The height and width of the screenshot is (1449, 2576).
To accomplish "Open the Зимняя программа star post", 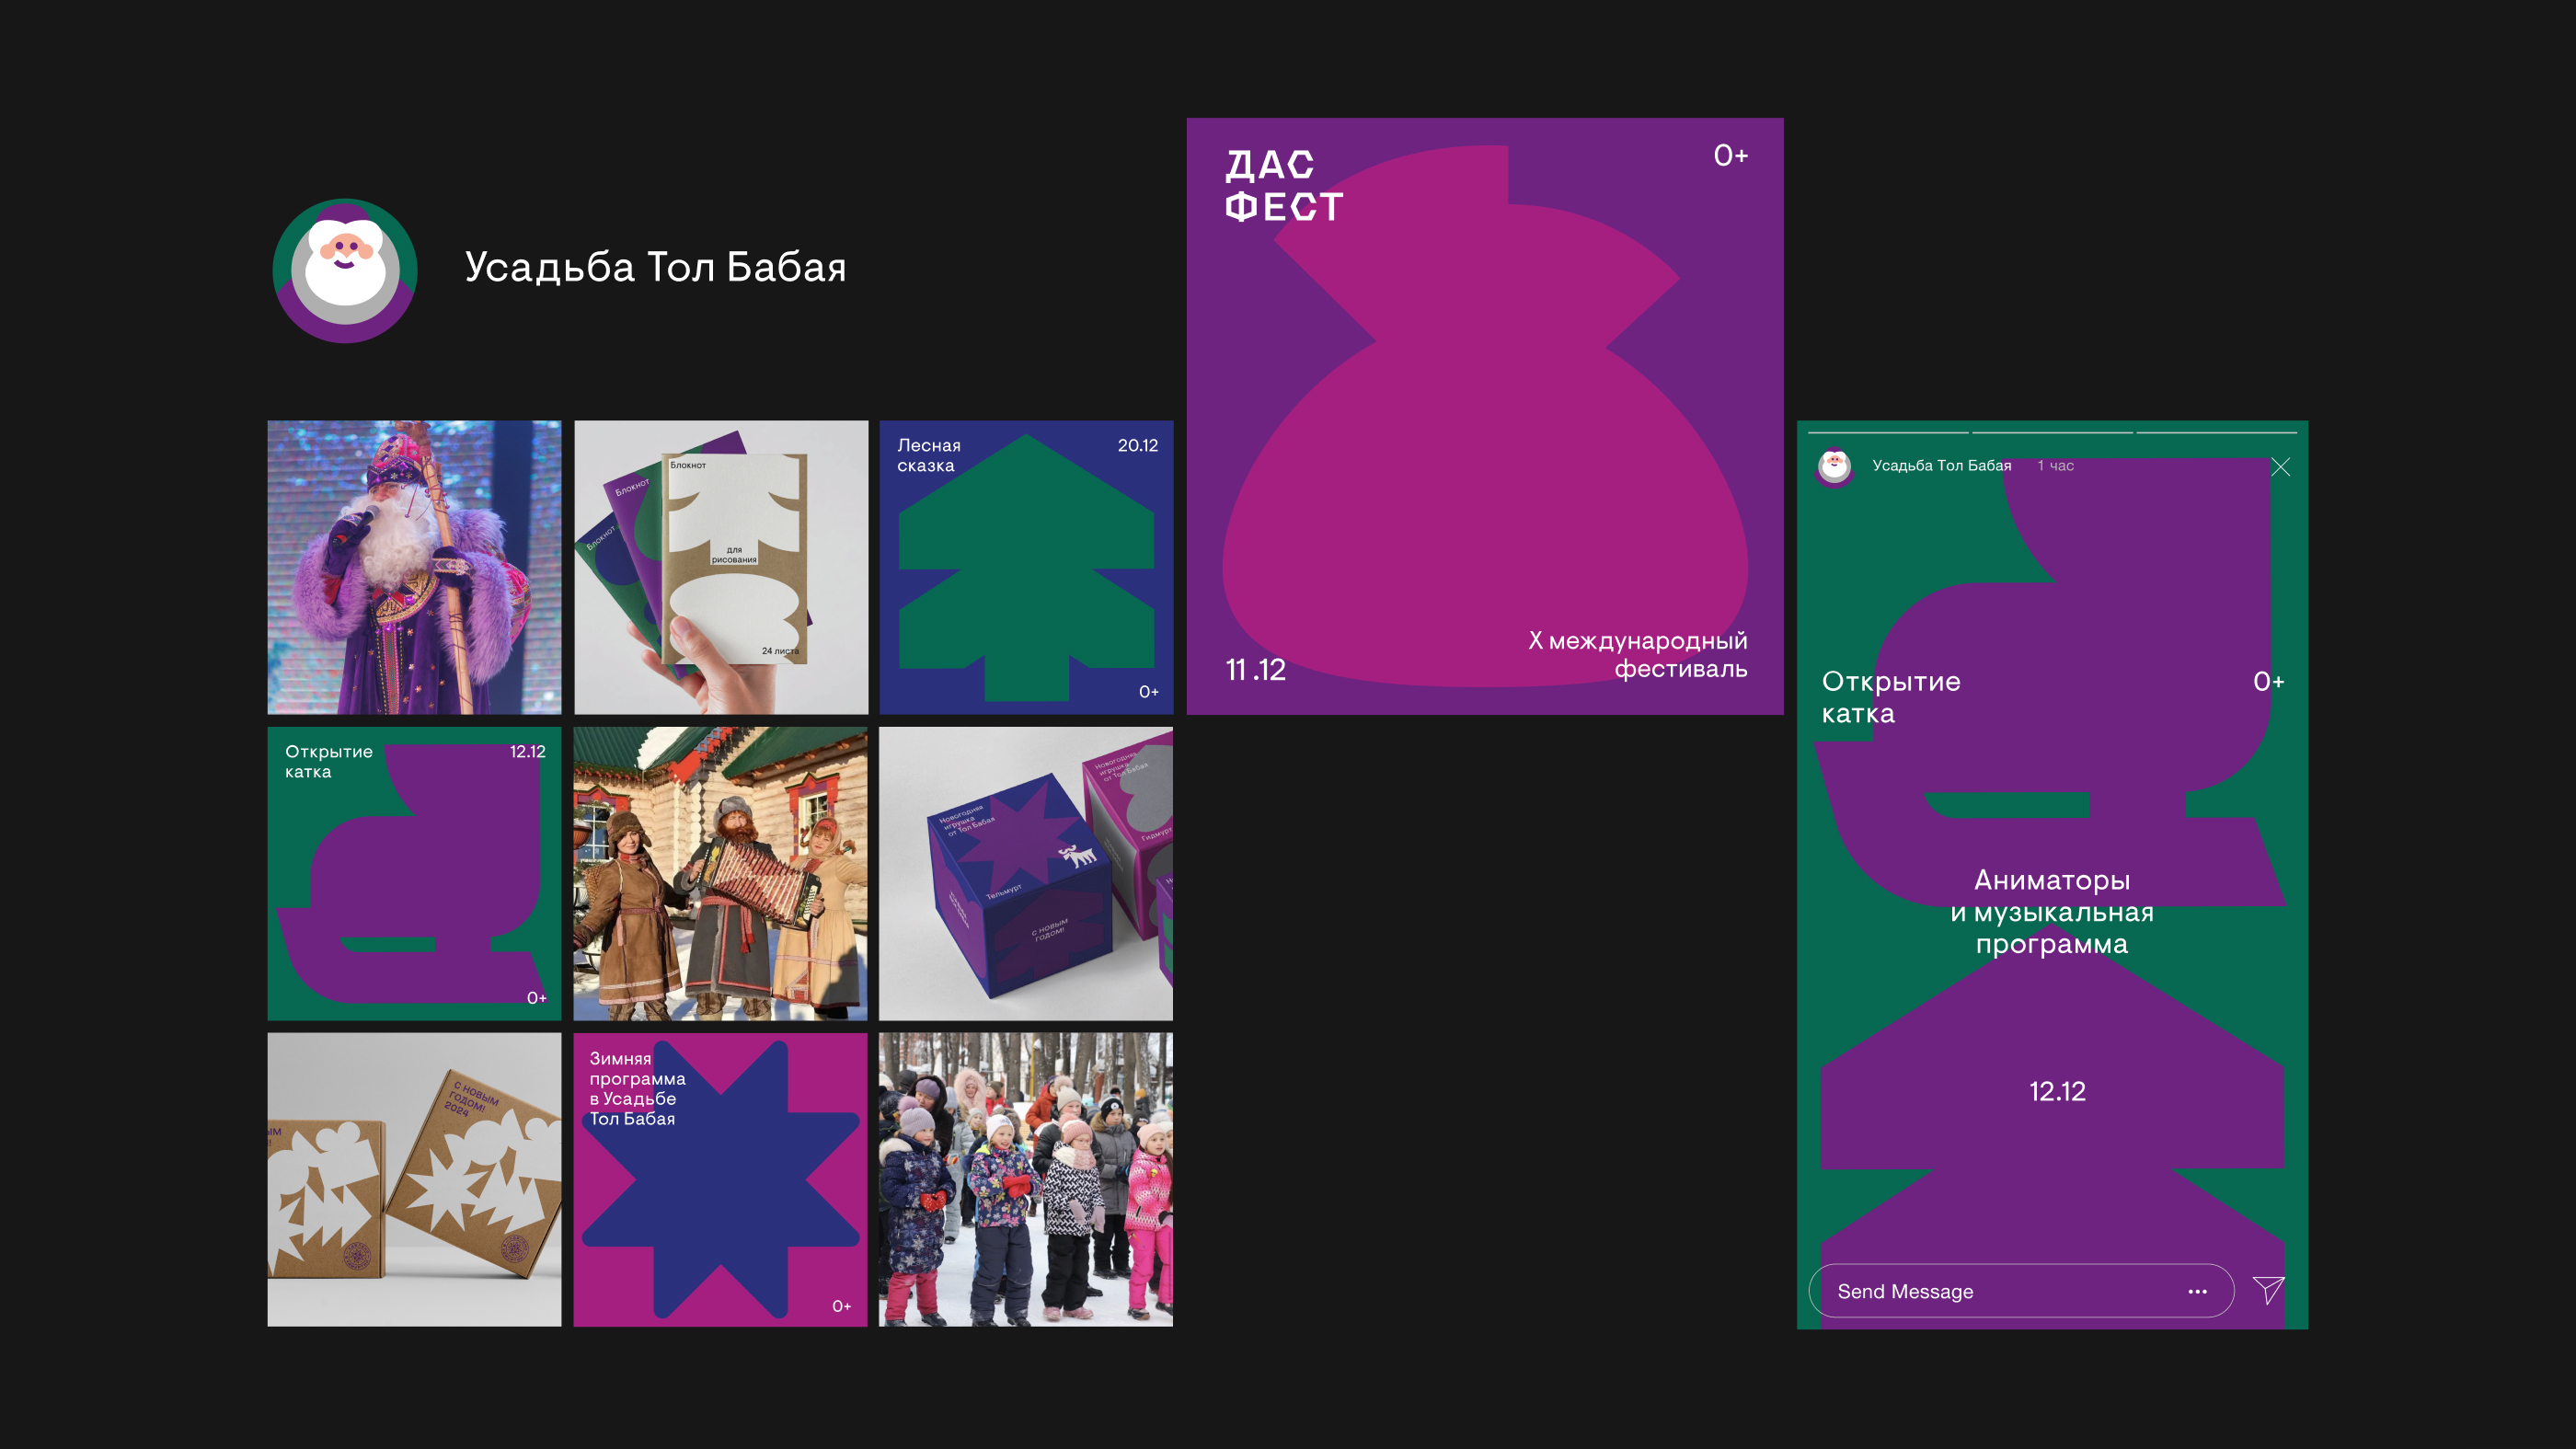I will [x=720, y=1180].
